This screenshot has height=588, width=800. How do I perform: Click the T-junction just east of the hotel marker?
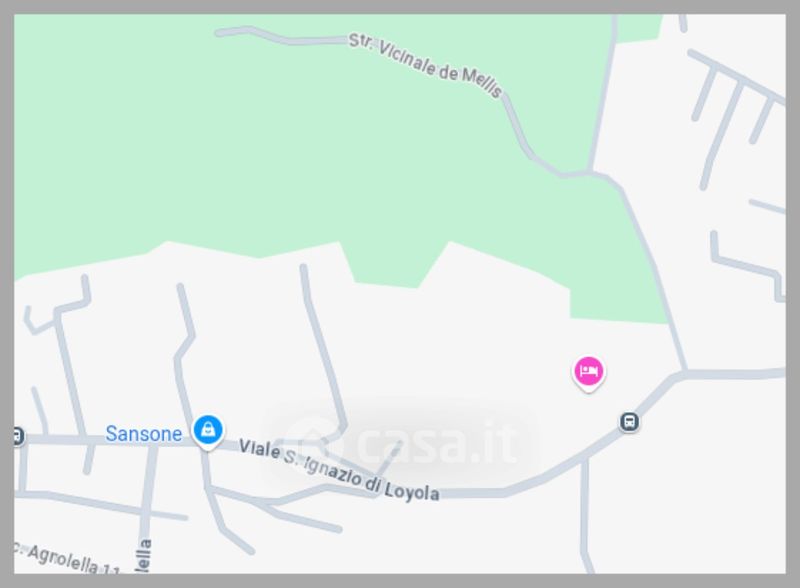(x=684, y=372)
